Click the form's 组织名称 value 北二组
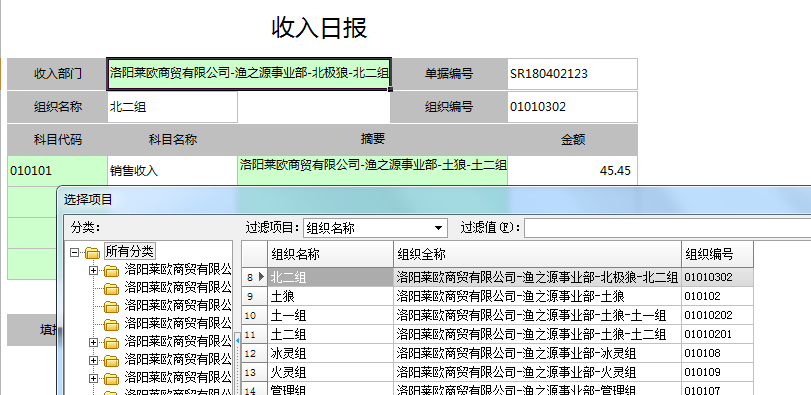Viewport: 811px width, 395px height. pos(172,107)
